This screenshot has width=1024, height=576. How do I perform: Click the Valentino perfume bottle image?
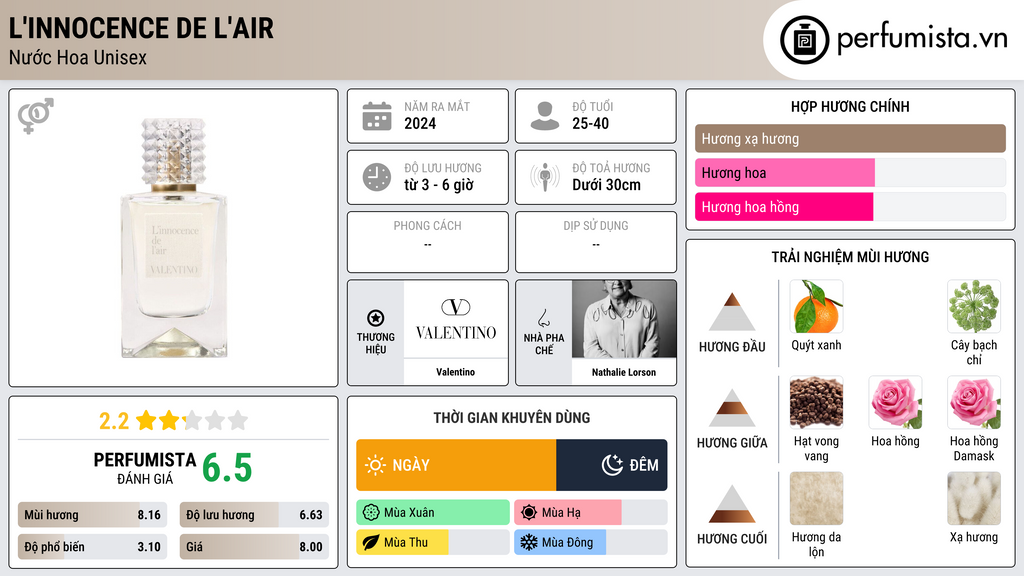tap(174, 238)
